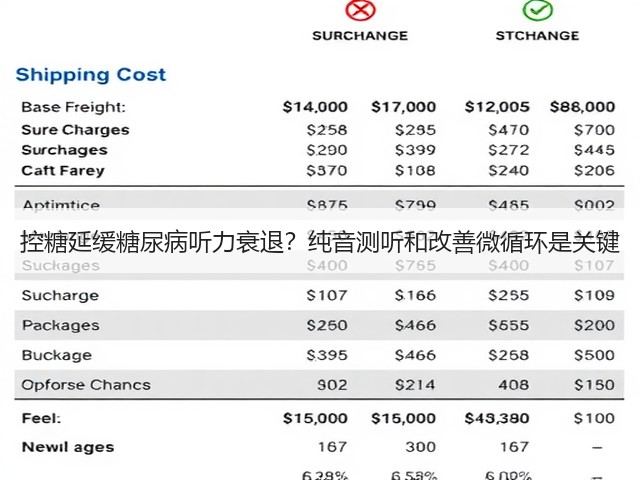Open the Chinese headline overlay text
The image size is (640, 480).
(320, 242)
